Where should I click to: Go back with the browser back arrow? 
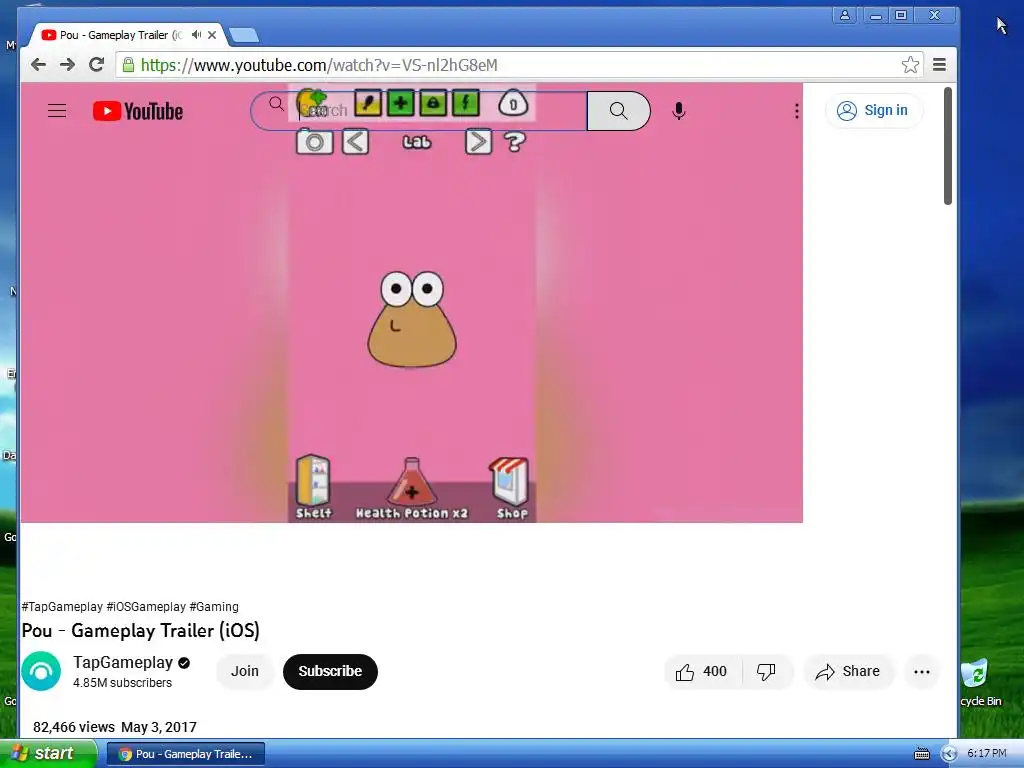39,65
